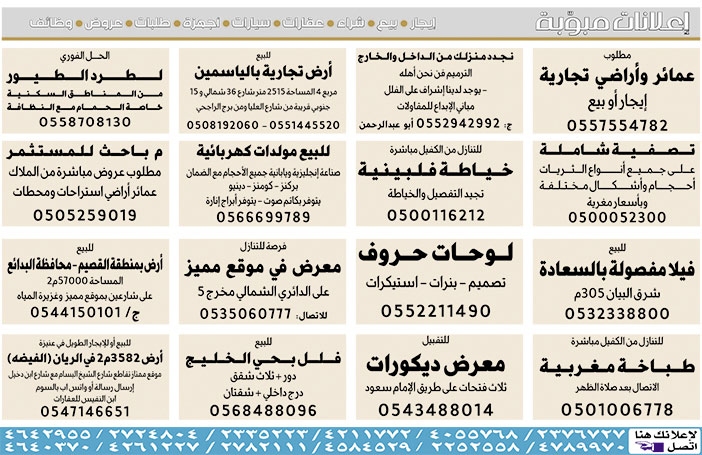Click the headline لطرد الطيور
The image size is (702, 455).
[85, 76]
